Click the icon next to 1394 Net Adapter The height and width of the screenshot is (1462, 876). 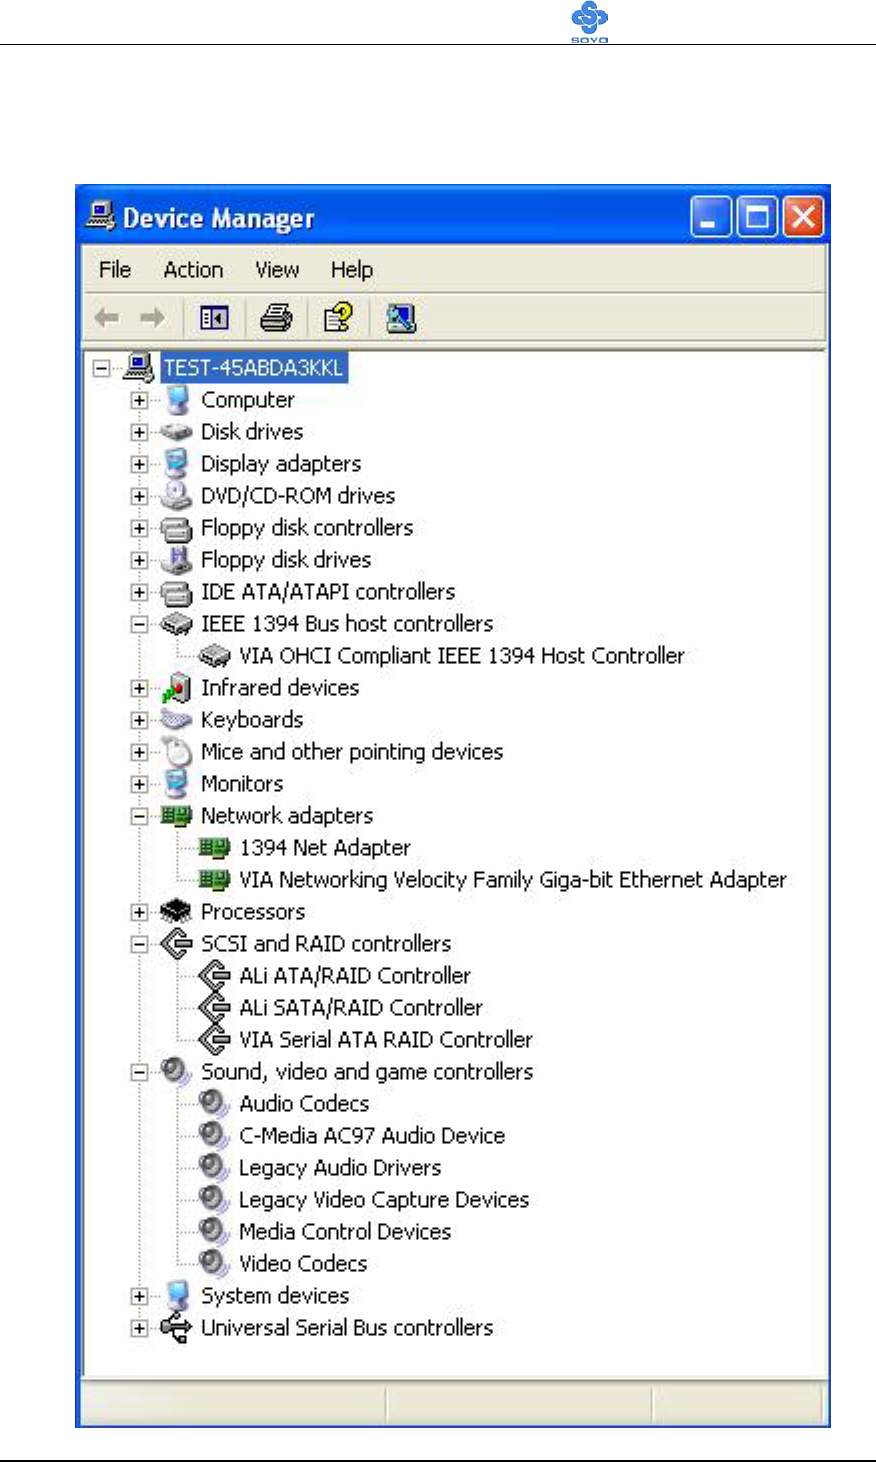point(214,848)
